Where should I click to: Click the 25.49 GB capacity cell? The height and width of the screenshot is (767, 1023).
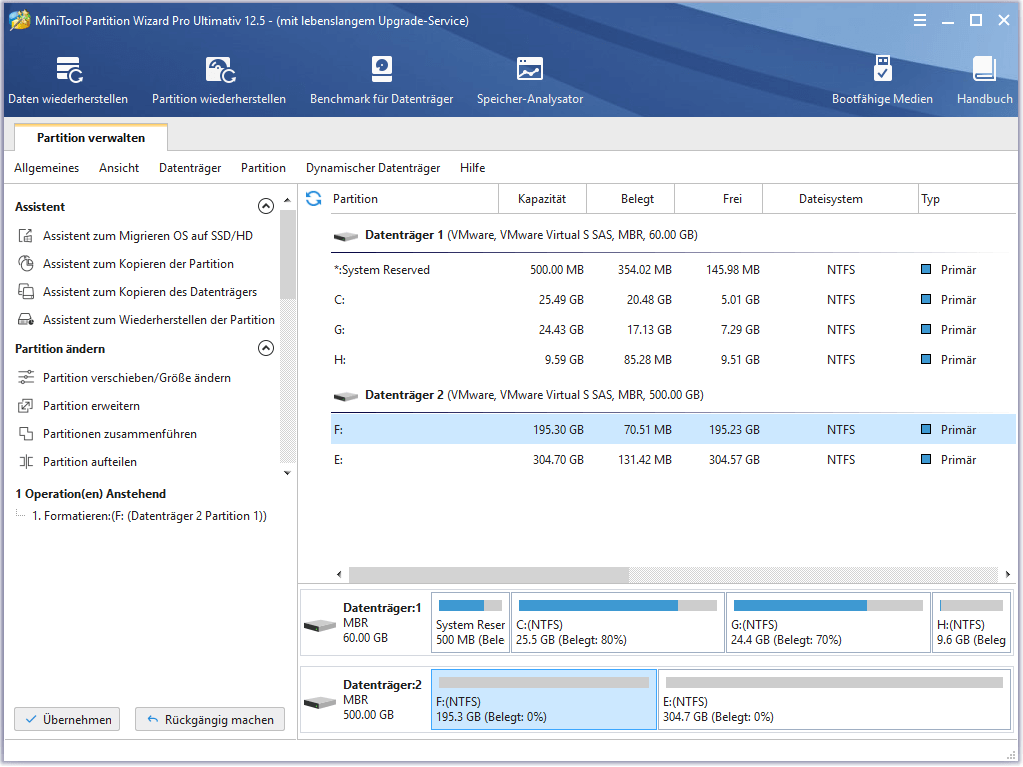(x=561, y=299)
